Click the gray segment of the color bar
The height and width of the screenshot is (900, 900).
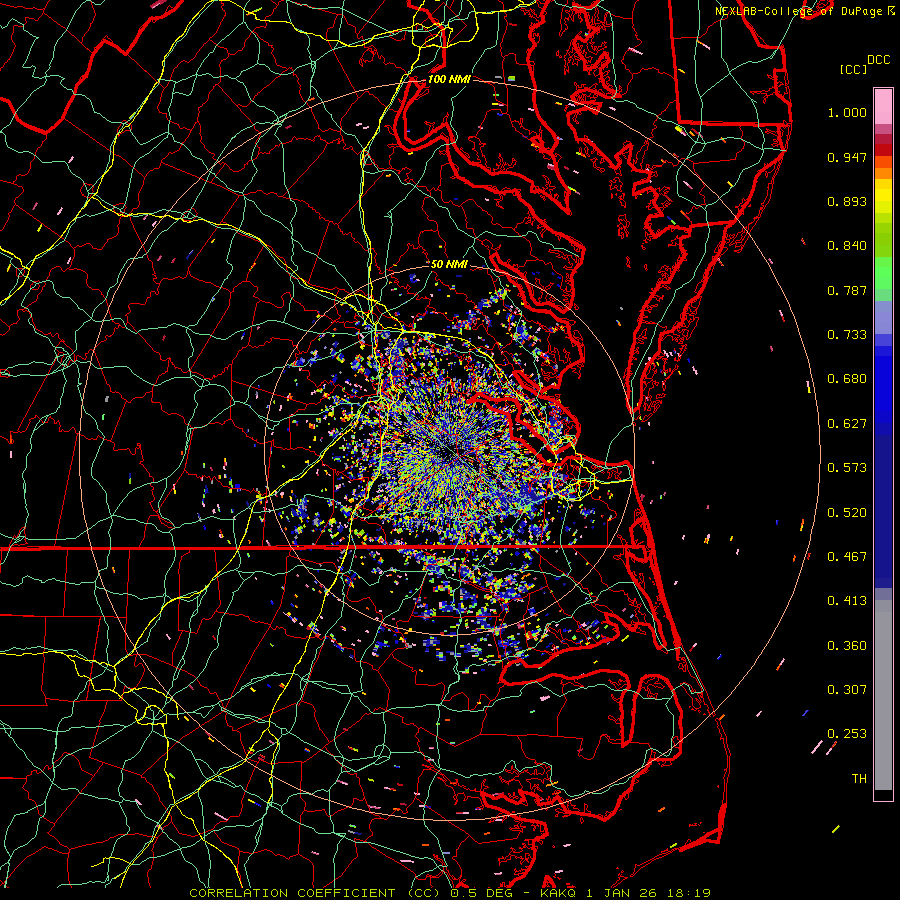pos(883,695)
